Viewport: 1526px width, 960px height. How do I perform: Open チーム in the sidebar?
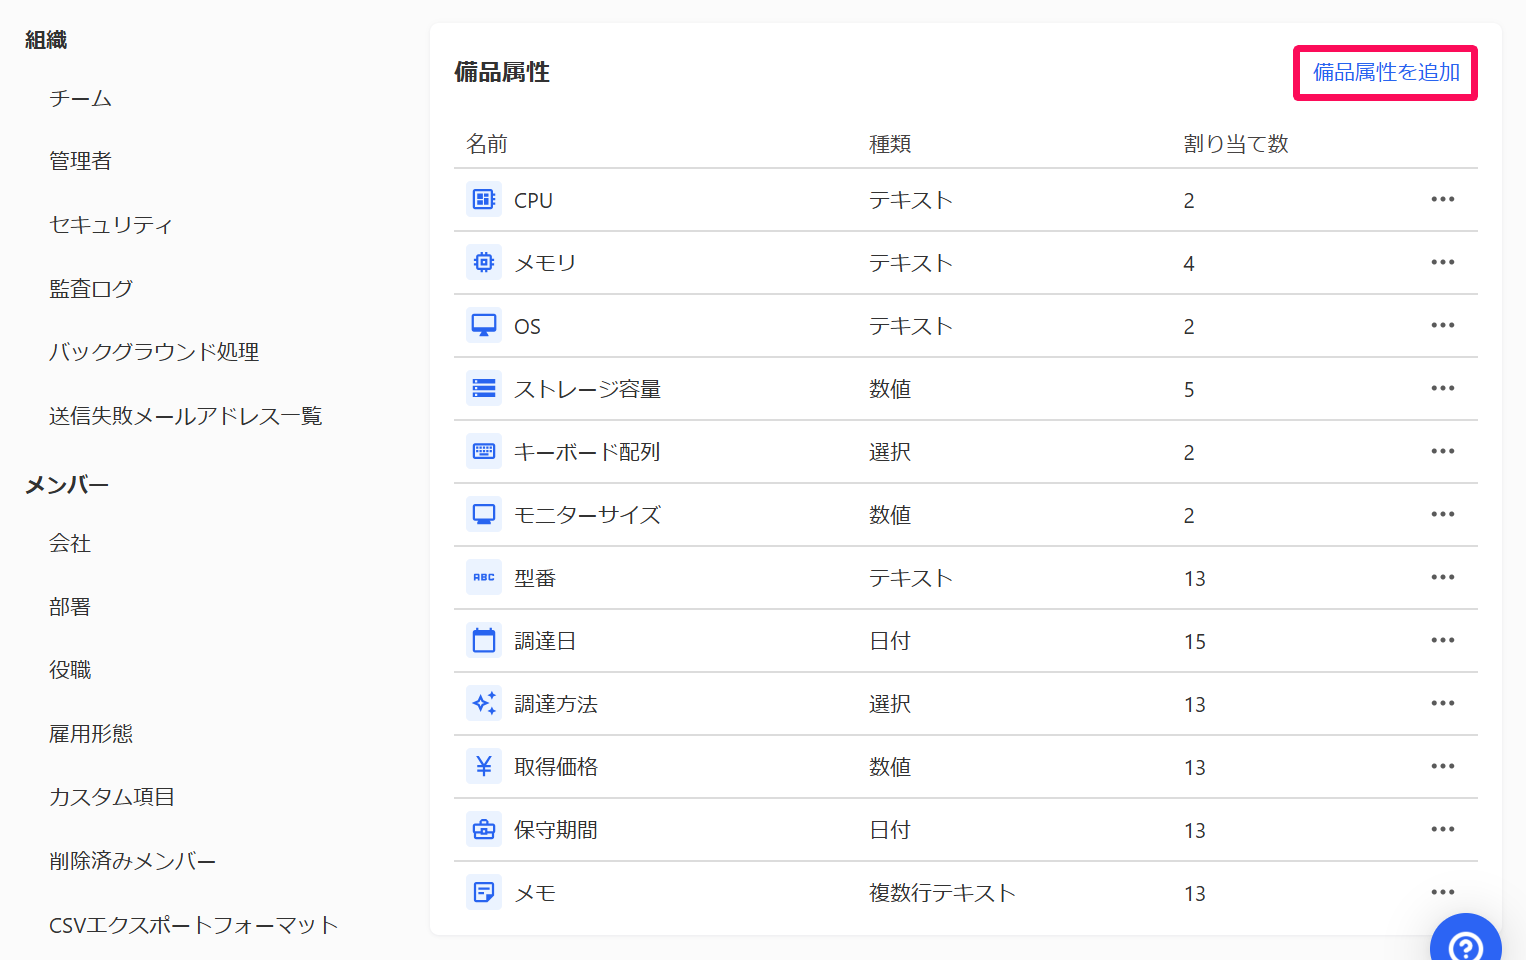coord(81,98)
